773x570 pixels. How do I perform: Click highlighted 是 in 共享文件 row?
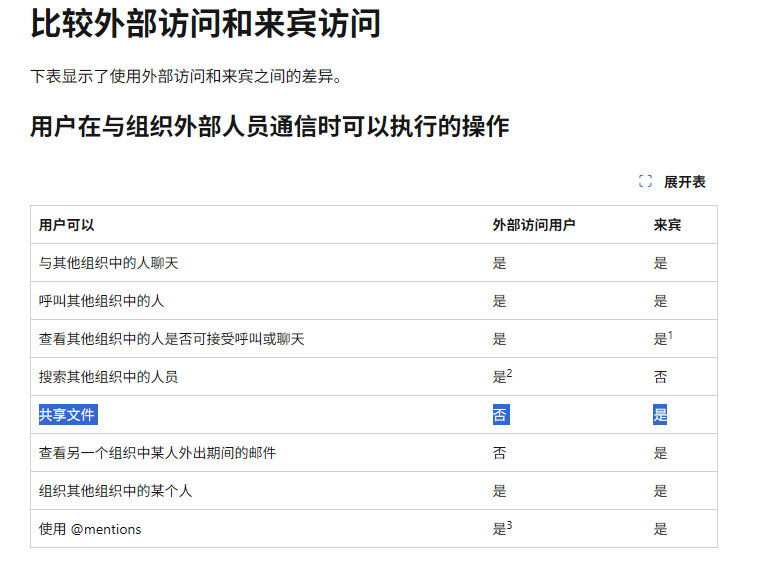pyautogui.click(x=660, y=415)
